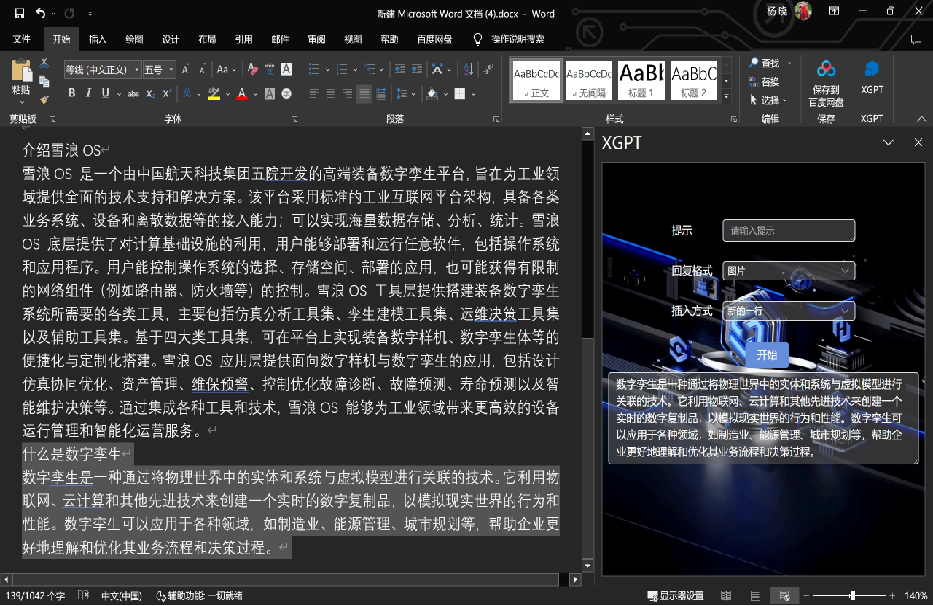Toggle center alignment
The image size is (933, 606).
pos(331,93)
